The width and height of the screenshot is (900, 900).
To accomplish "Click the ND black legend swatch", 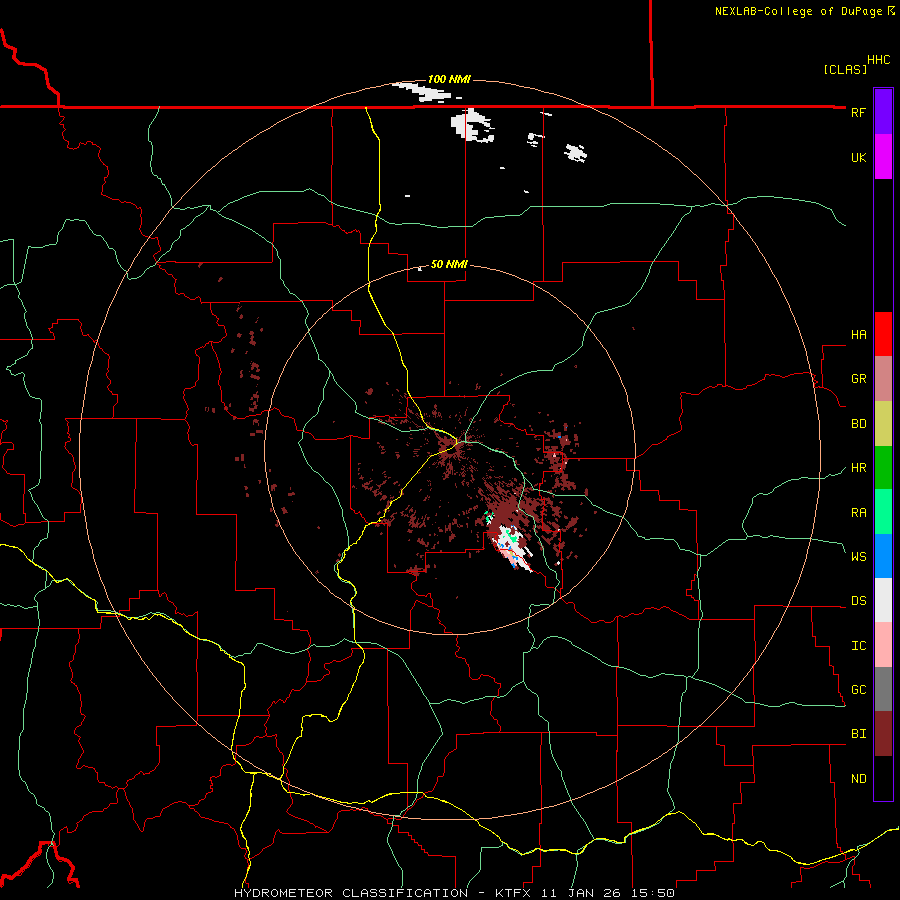I will click(x=883, y=778).
